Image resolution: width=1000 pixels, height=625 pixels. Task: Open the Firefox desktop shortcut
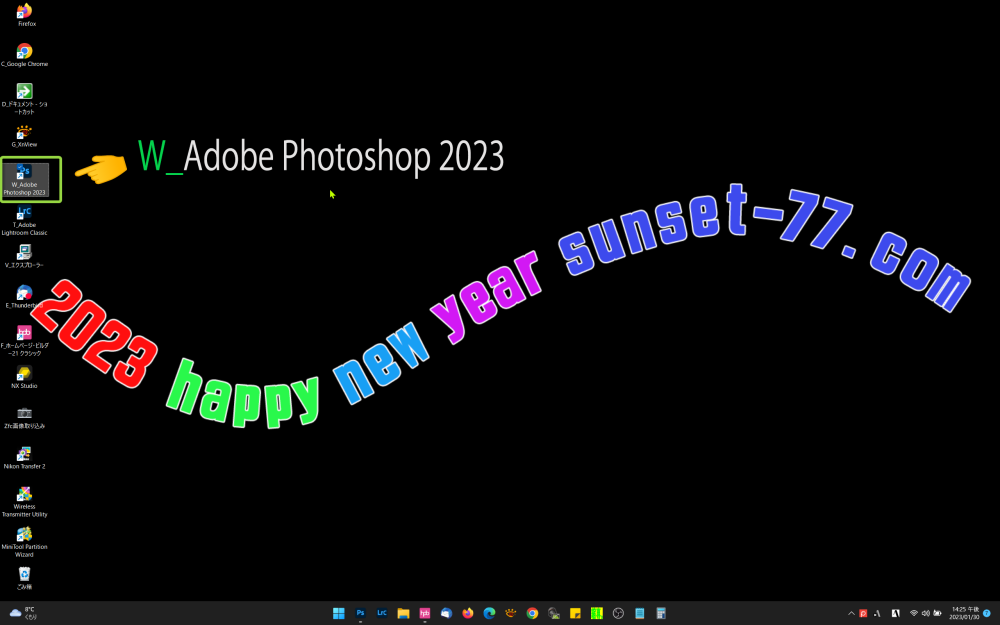tap(25, 15)
